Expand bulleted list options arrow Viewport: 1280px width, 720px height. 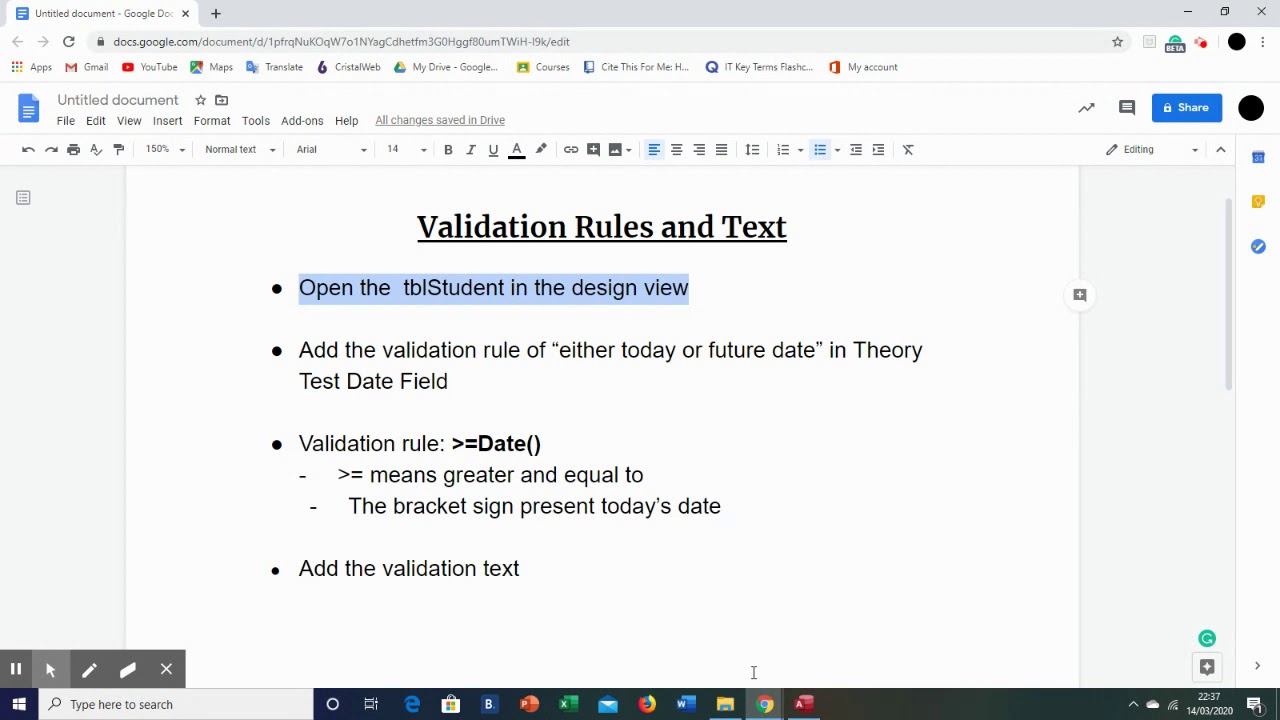[837, 150]
